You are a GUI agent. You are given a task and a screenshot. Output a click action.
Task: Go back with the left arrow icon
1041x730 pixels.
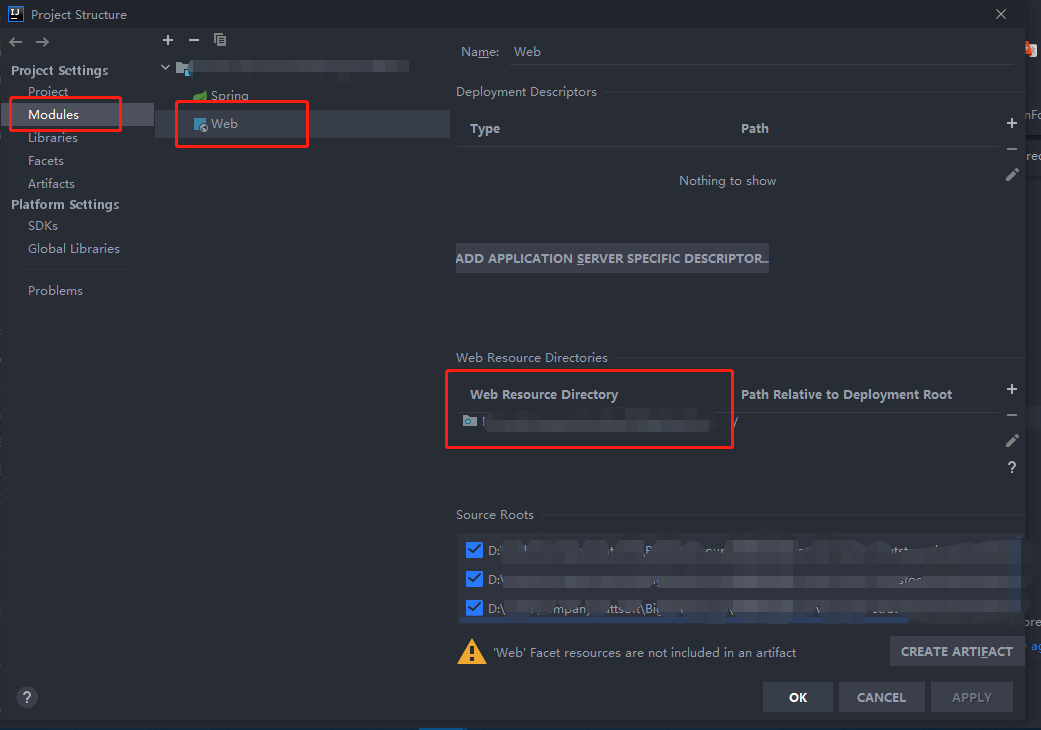point(16,42)
